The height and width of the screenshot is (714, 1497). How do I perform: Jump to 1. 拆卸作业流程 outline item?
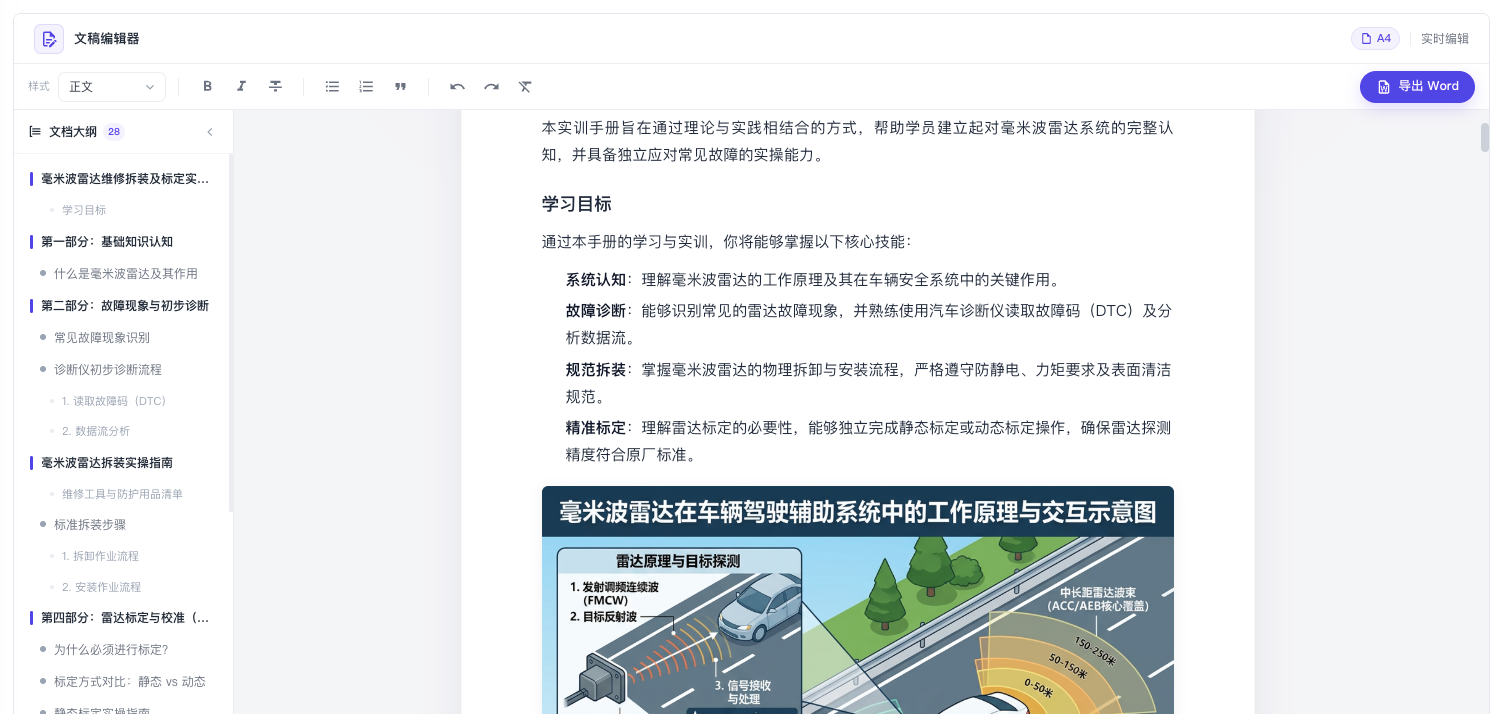point(100,556)
